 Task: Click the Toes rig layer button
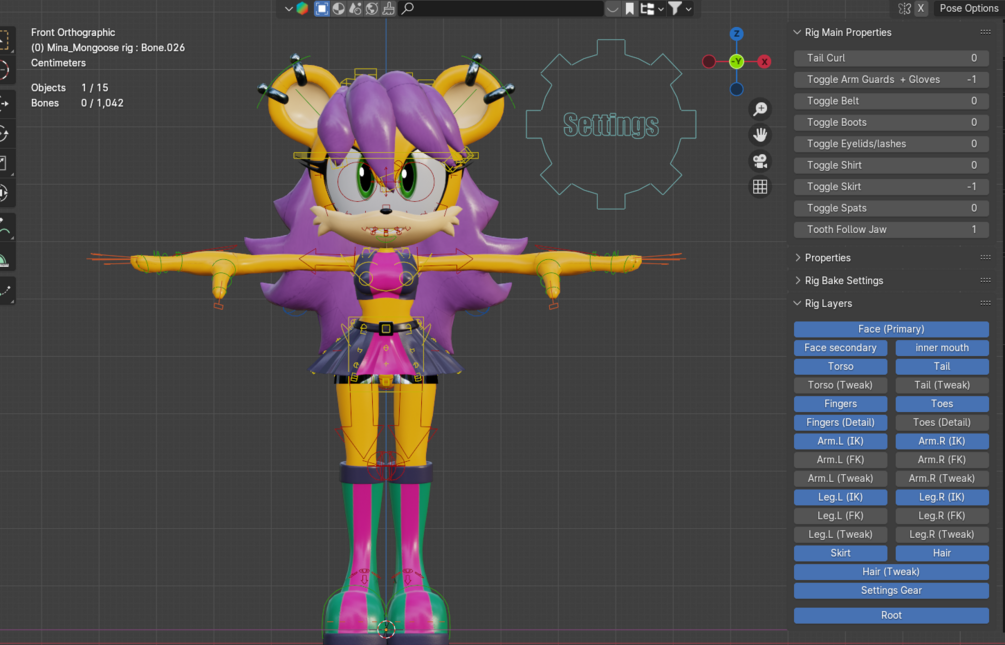(942, 404)
